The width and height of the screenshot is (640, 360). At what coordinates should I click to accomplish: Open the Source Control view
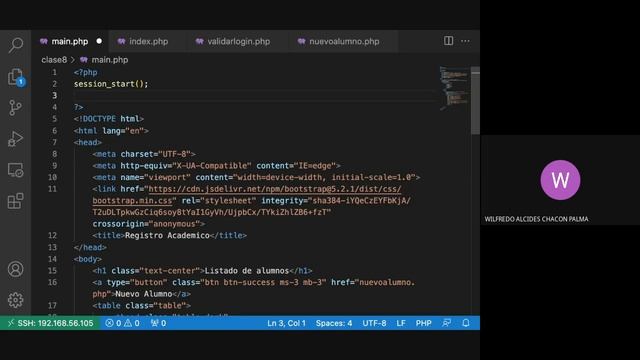pyautogui.click(x=16, y=108)
